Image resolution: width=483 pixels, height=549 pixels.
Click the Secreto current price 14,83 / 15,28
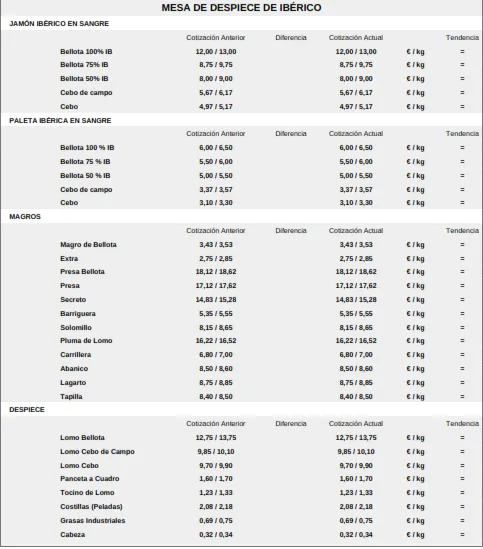[356, 300]
